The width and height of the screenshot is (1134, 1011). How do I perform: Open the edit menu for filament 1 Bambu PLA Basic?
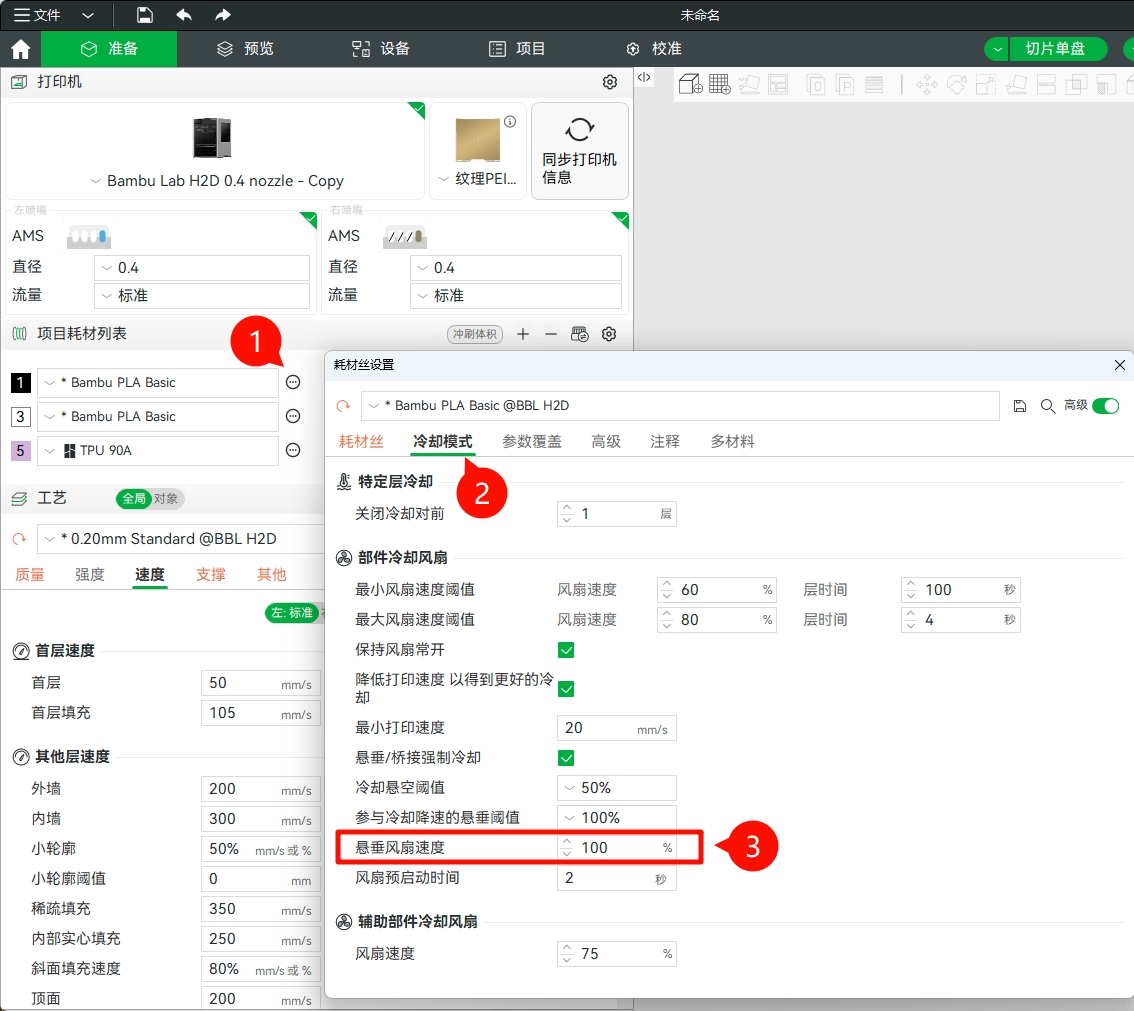[293, 383]
